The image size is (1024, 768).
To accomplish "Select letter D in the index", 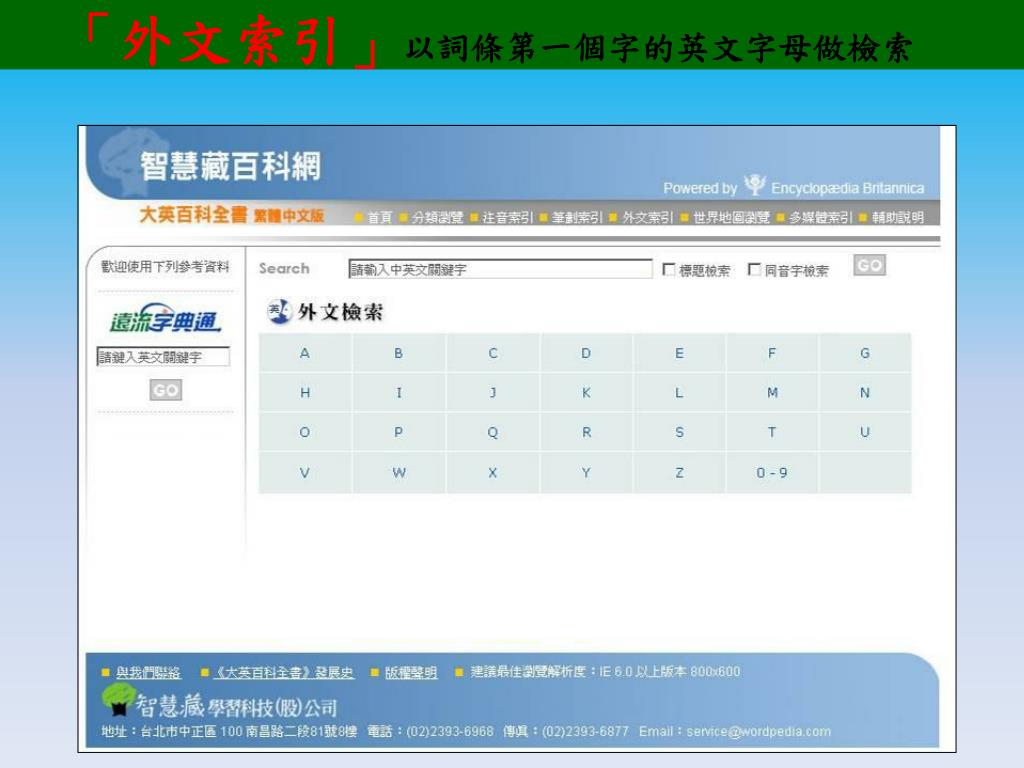I will coord(586,353).
